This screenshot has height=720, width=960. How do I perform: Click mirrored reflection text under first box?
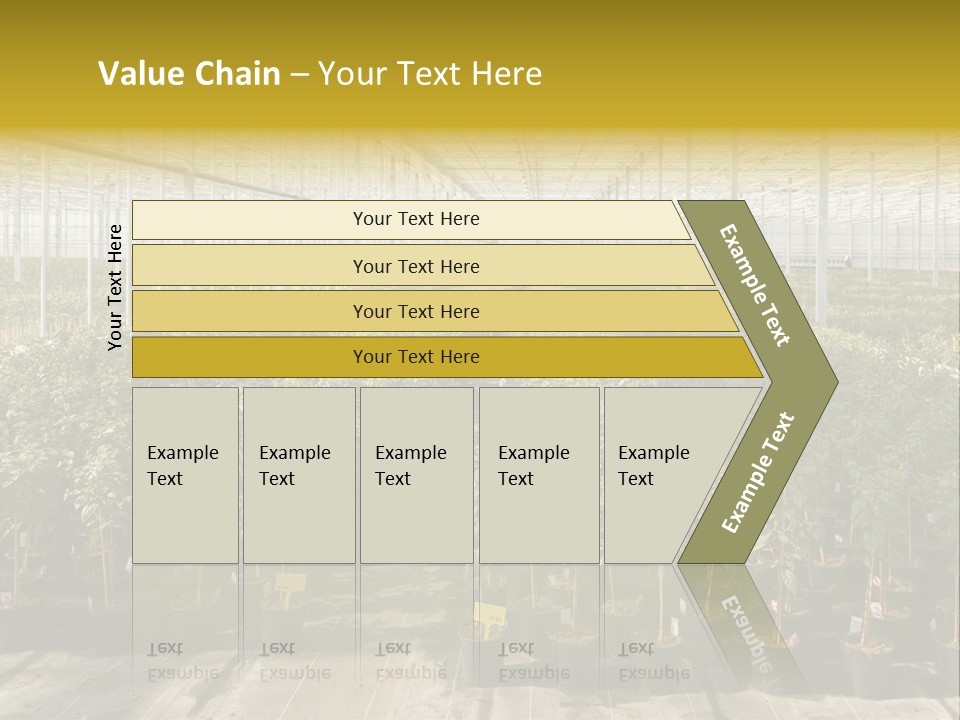(182, 661)
